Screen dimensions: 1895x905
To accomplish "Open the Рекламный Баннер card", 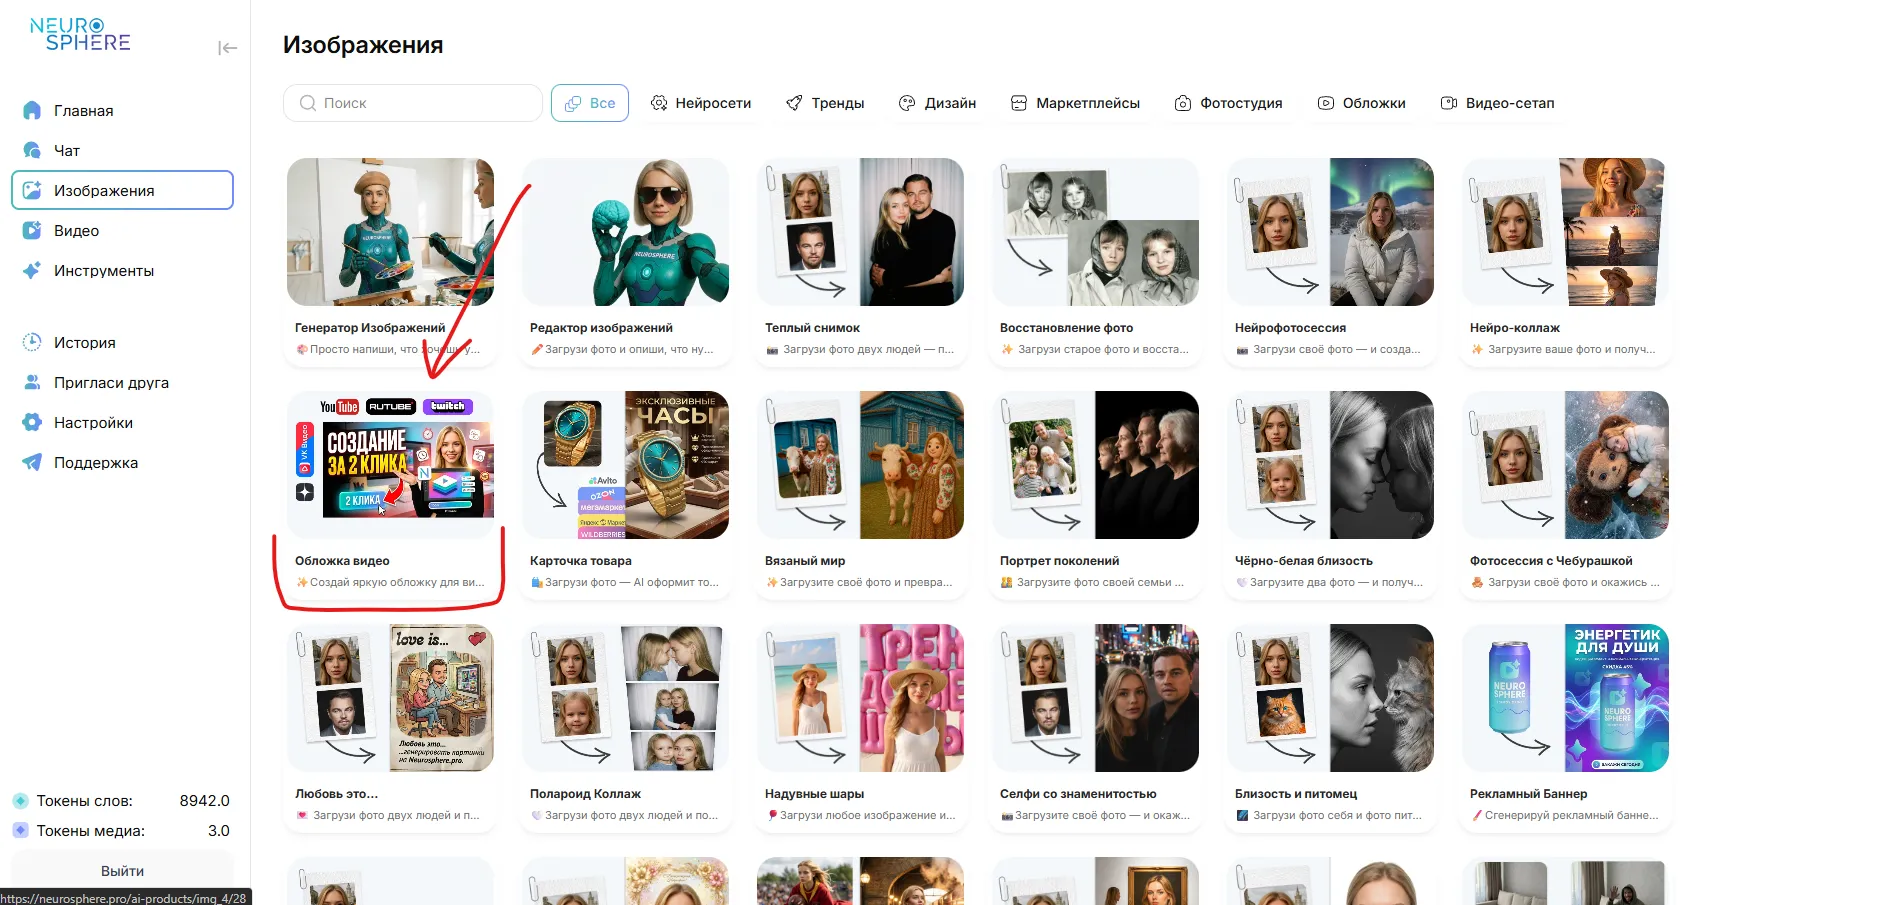I will 1565,726.
